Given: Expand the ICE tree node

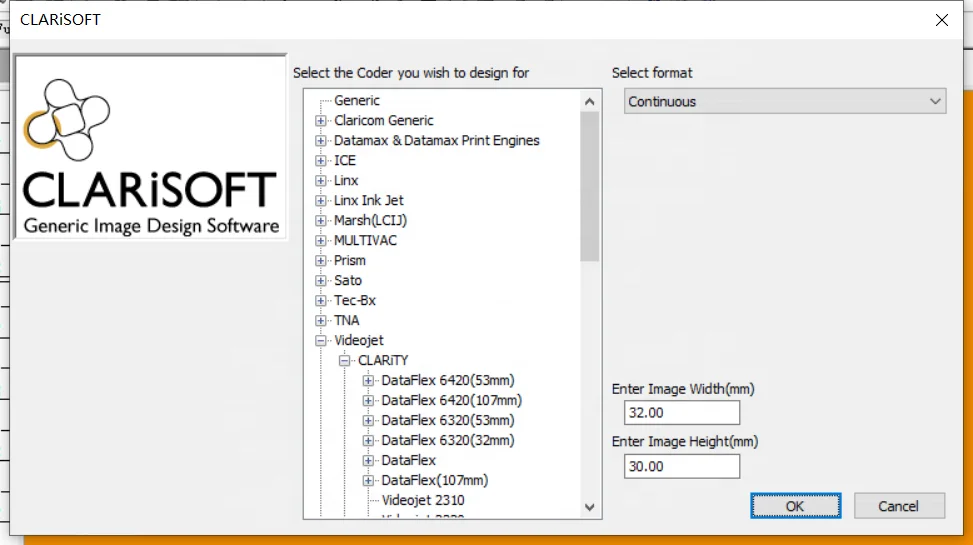Looking at the screenshot, I should click(x=321, y=161).
